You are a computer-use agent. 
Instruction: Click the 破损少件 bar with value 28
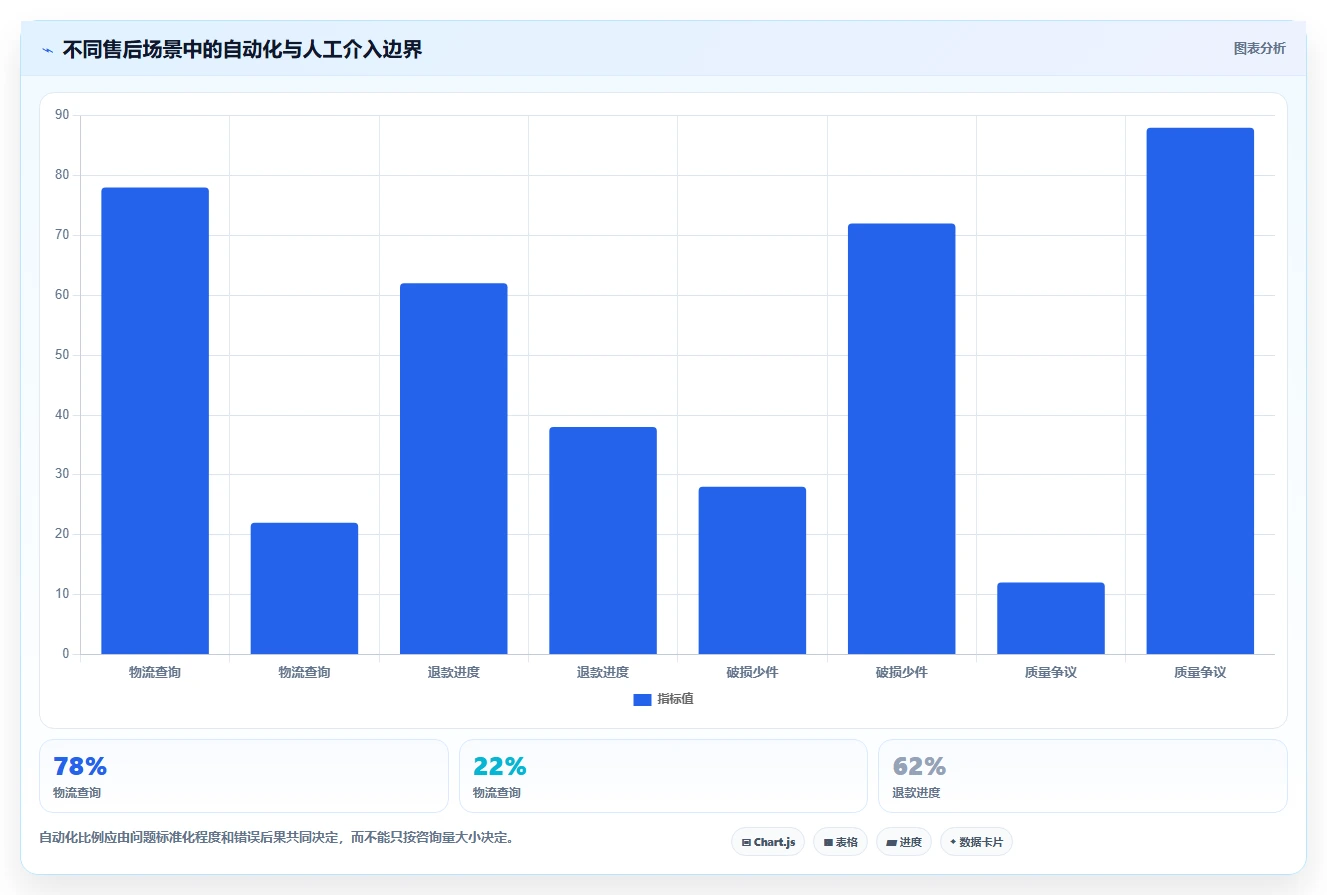click(752, 571)
